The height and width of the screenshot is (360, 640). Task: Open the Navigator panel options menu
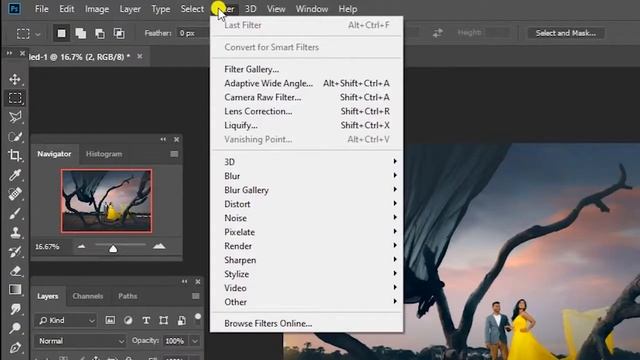[x=174, y=154]
